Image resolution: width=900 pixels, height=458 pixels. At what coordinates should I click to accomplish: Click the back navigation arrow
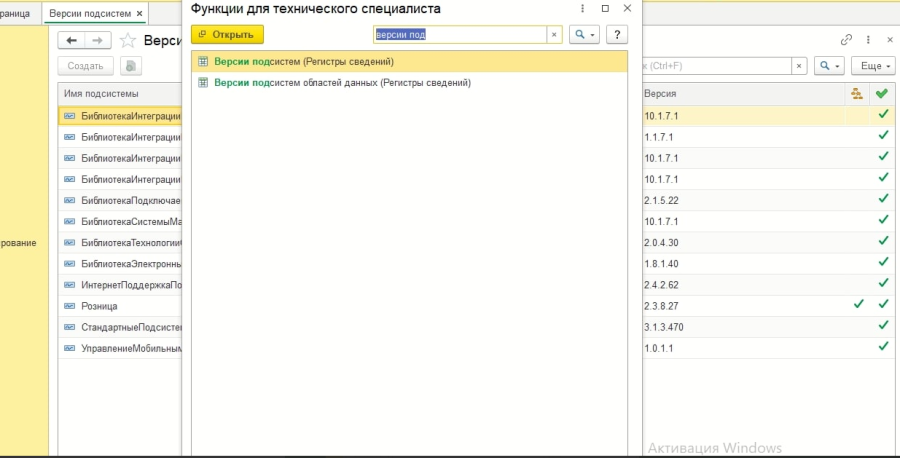(71, 40)
